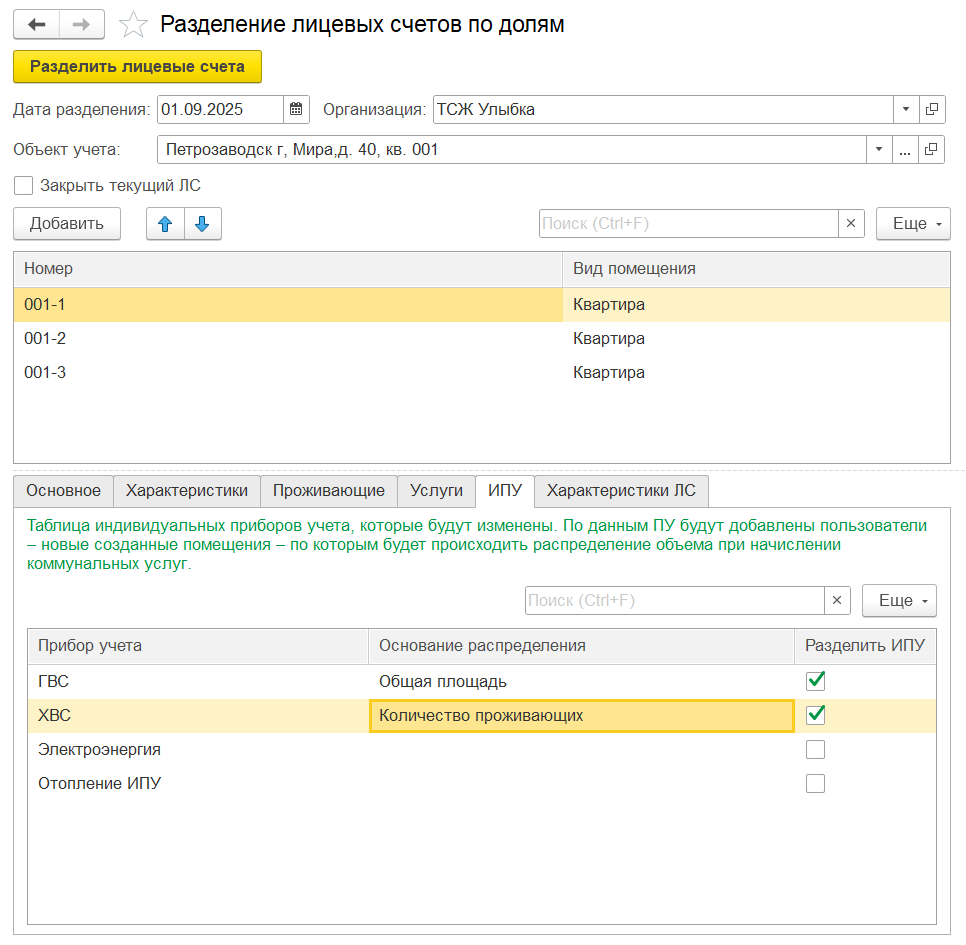This screenshot has width=966, height=945.
Task: Open the upper Еще menu
Action: 913,224
